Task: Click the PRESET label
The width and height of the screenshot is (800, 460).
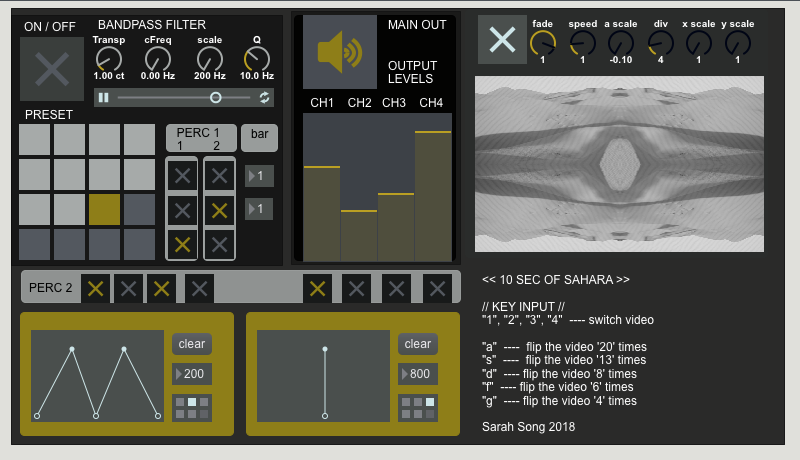Action: click(49, 115)
